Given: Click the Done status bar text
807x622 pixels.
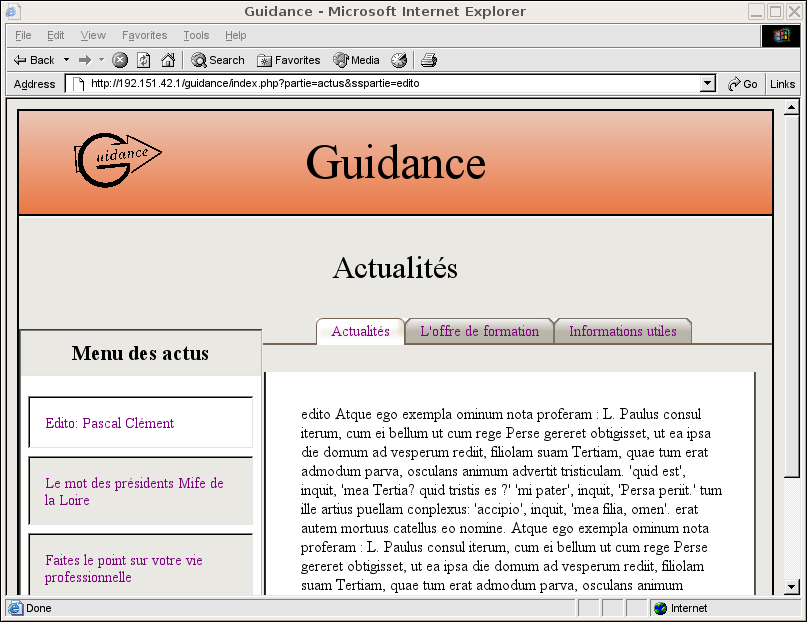Looking at the screenshot, I should coord(39,608).
